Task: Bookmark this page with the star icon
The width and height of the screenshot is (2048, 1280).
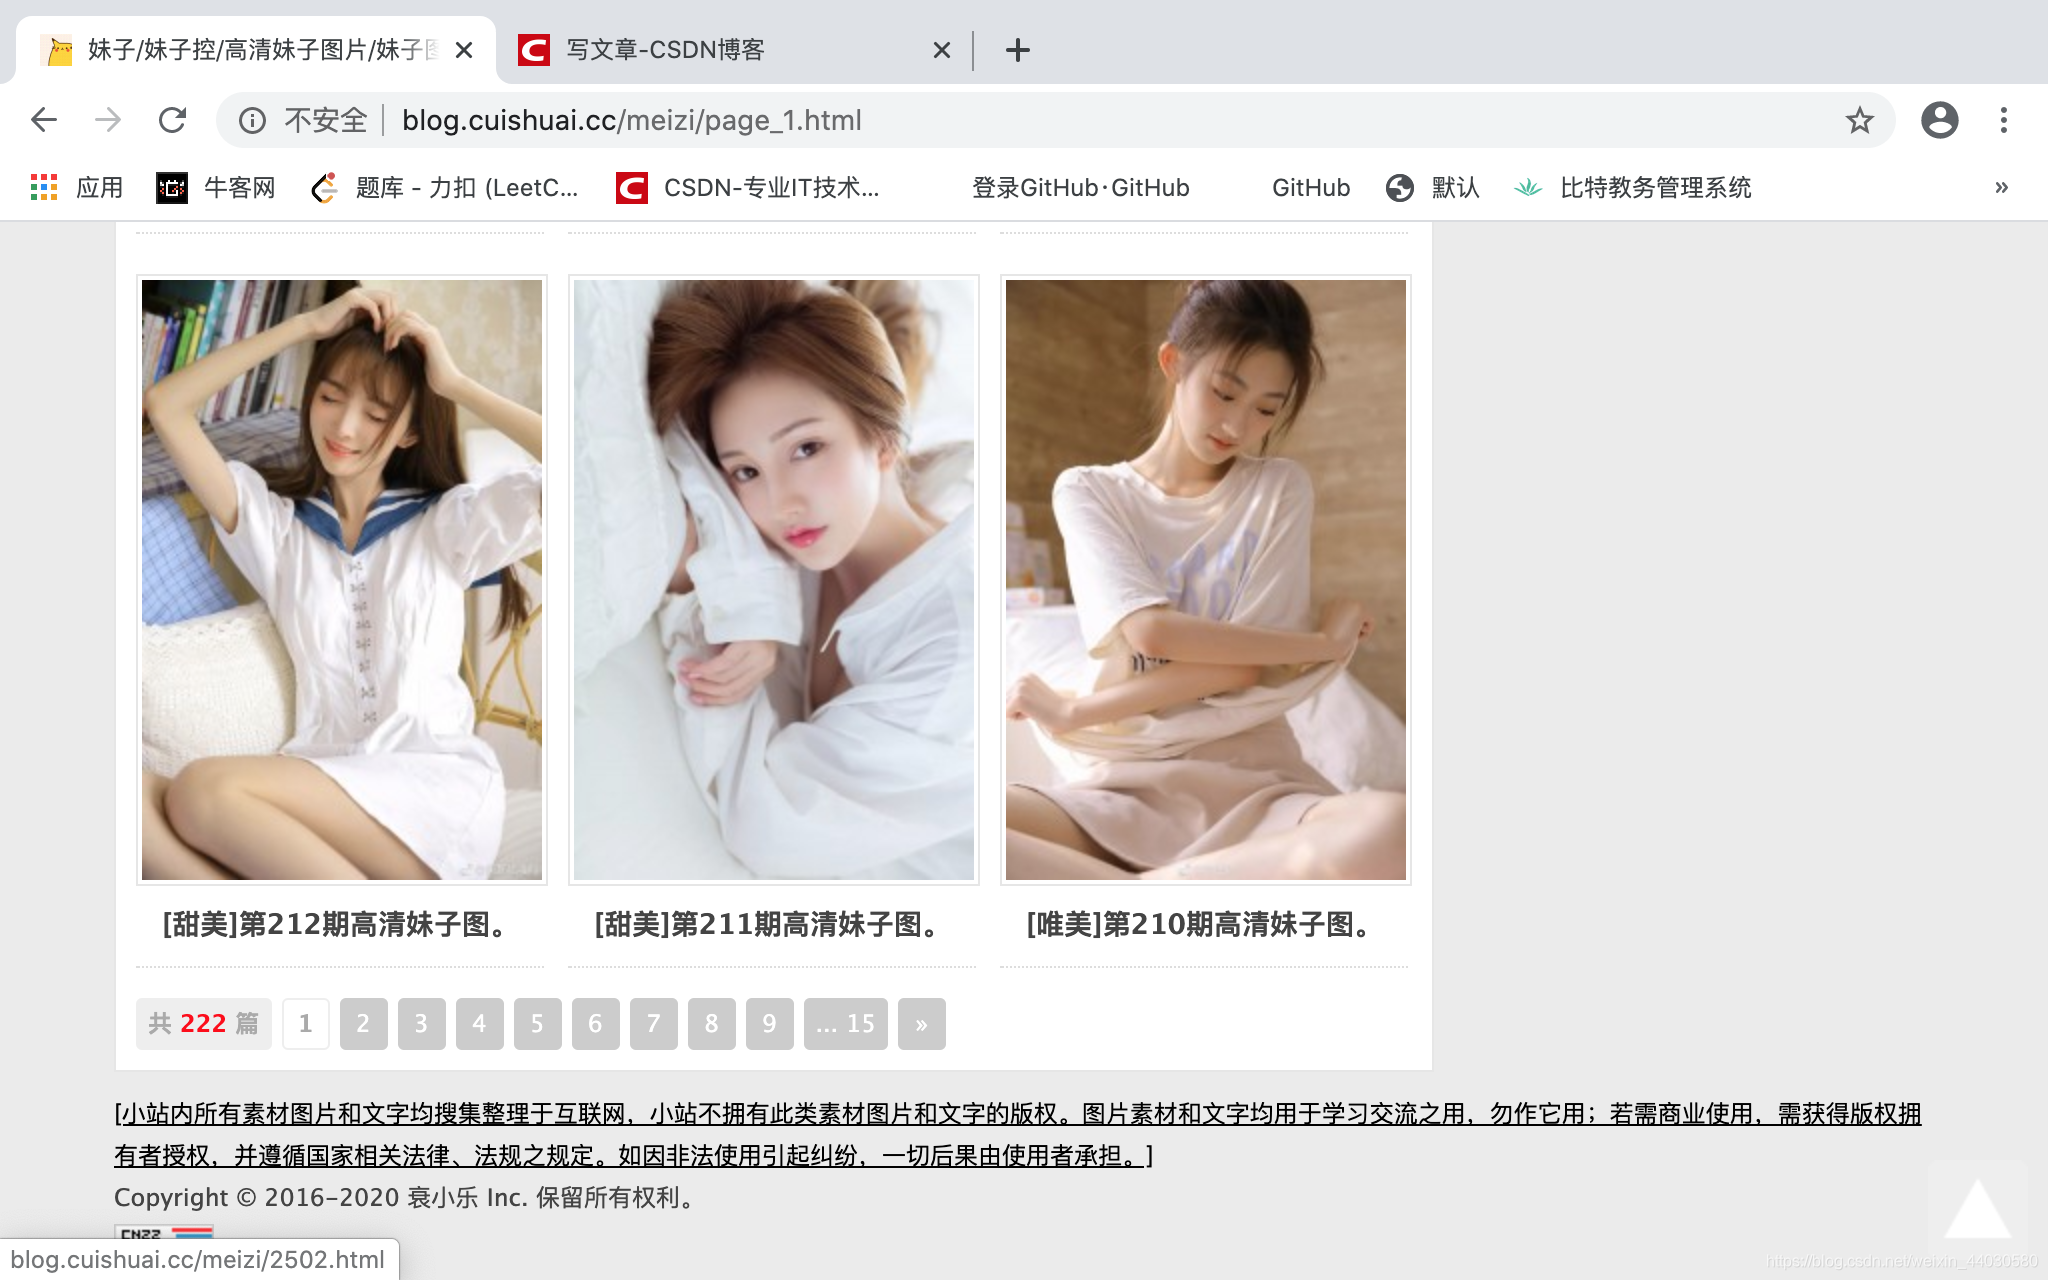Action: (x=1860, y=120)
